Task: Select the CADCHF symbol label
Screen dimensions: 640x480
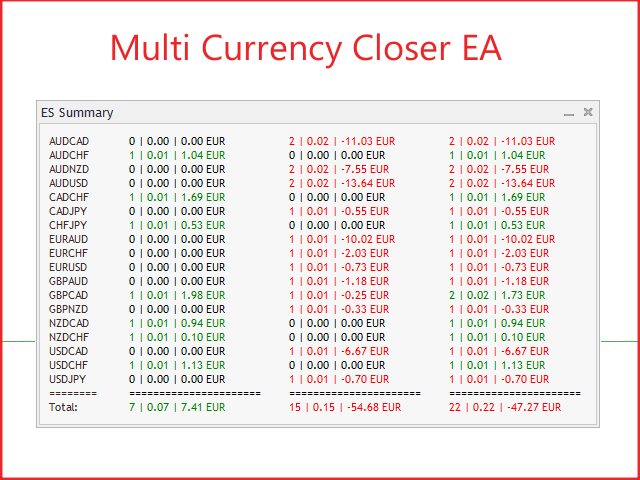Action: tap(69, 197)
